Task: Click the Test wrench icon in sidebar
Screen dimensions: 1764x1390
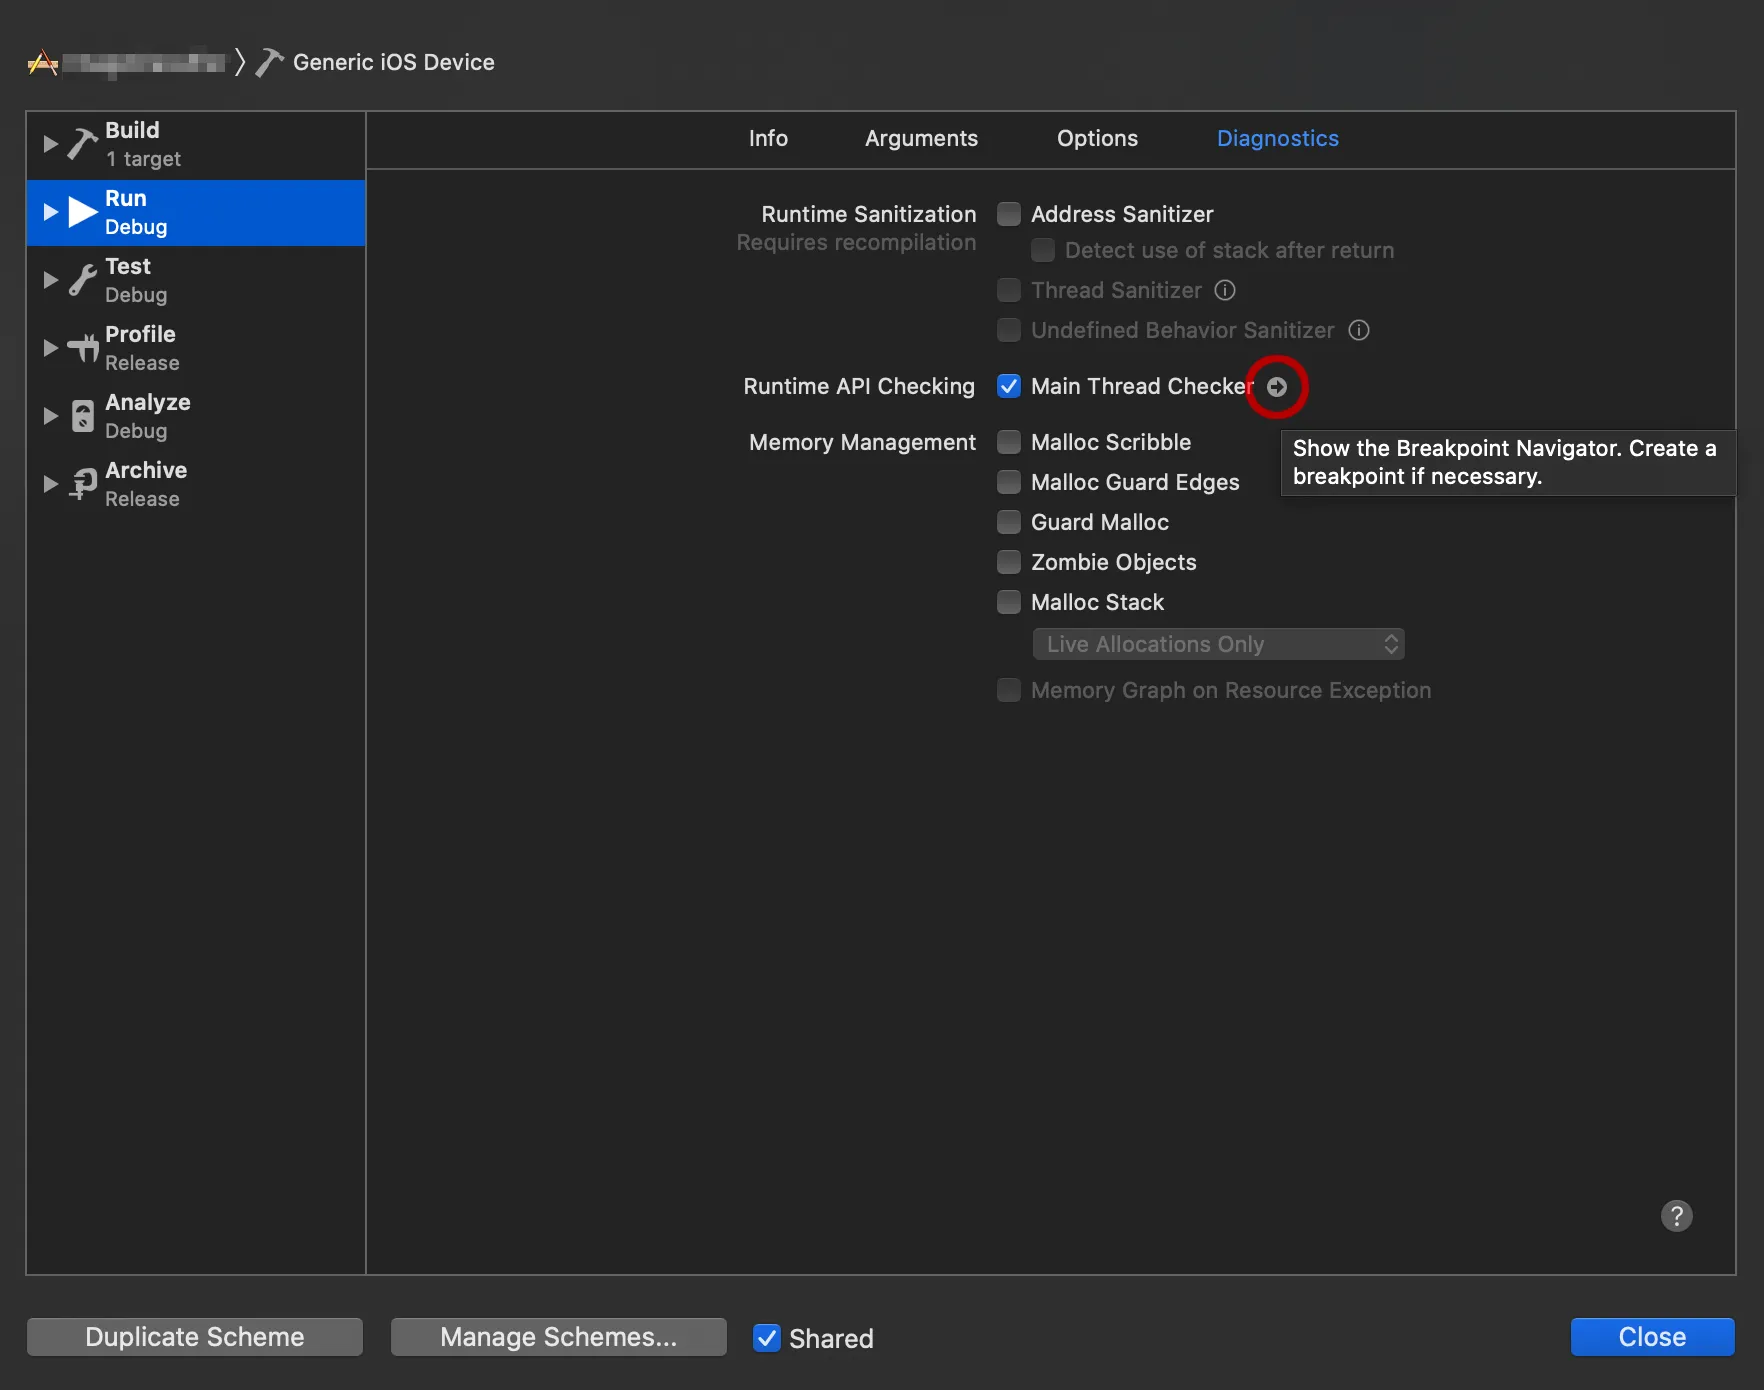Action: pyautogui.click(x=82, y=280)
